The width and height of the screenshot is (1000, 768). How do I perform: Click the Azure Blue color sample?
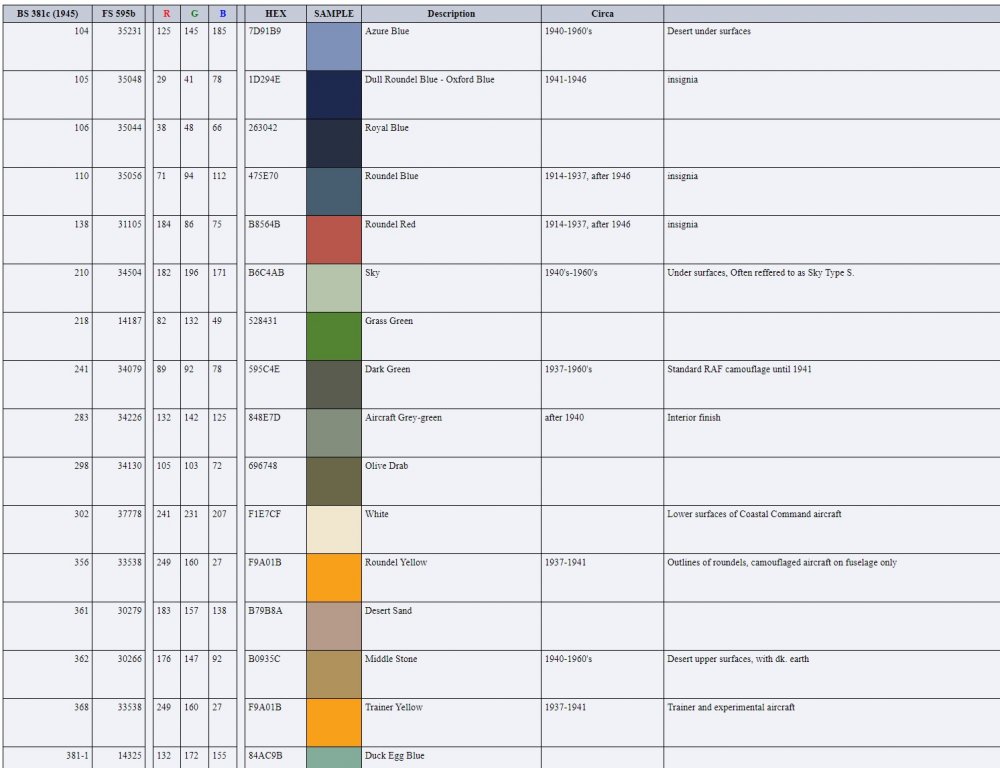click(333, 46)
